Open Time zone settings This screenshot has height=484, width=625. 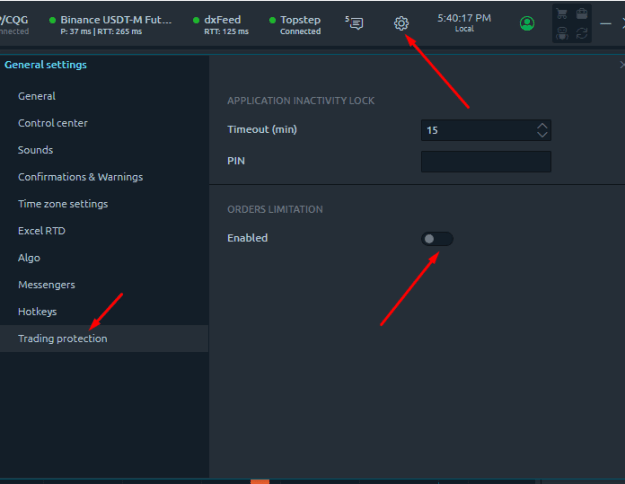[63, 204]
